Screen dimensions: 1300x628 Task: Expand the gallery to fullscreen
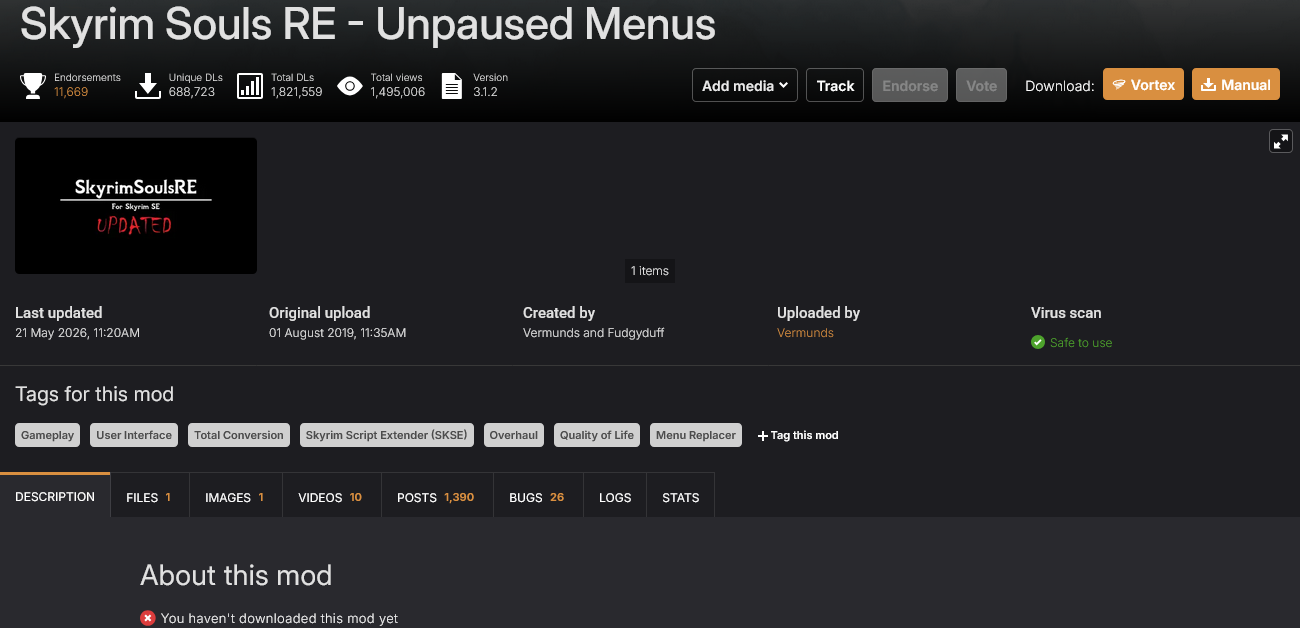click(1281, 141)
